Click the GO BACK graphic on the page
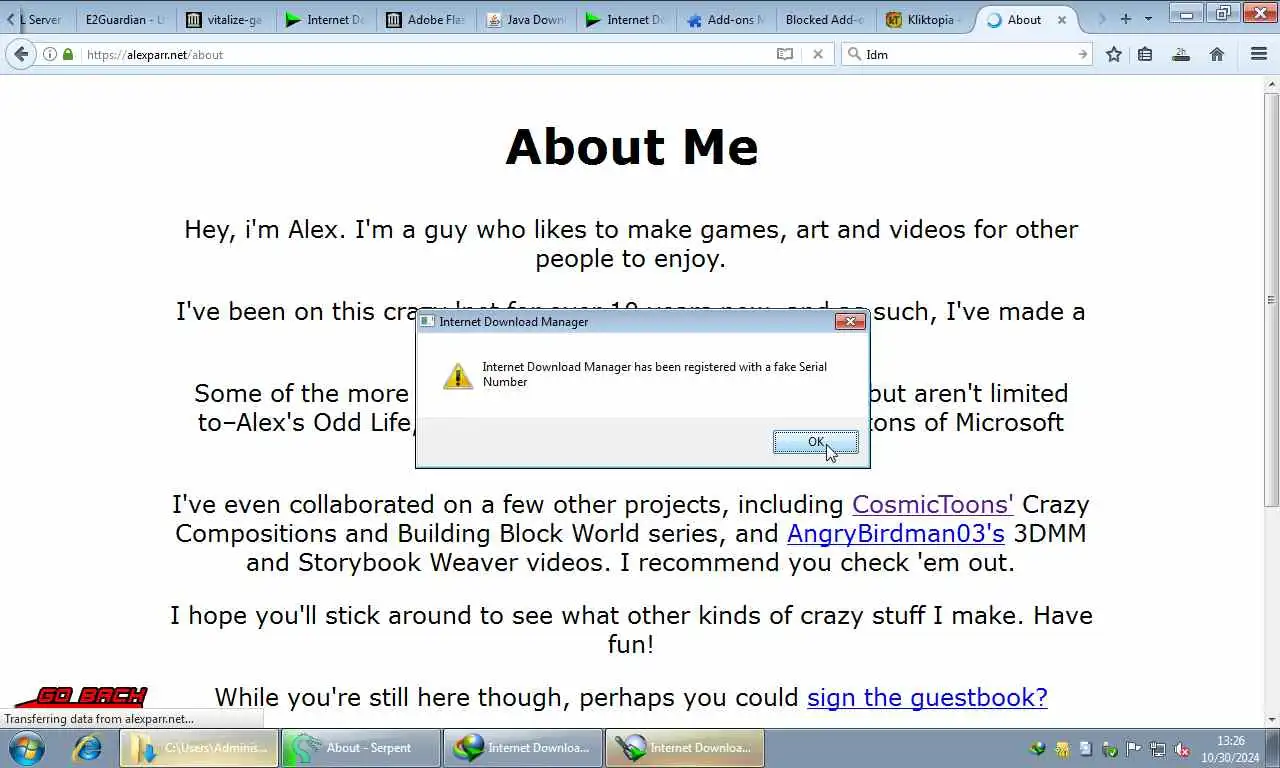Screen dimensions: 1280x768 [x=82, y=696]
